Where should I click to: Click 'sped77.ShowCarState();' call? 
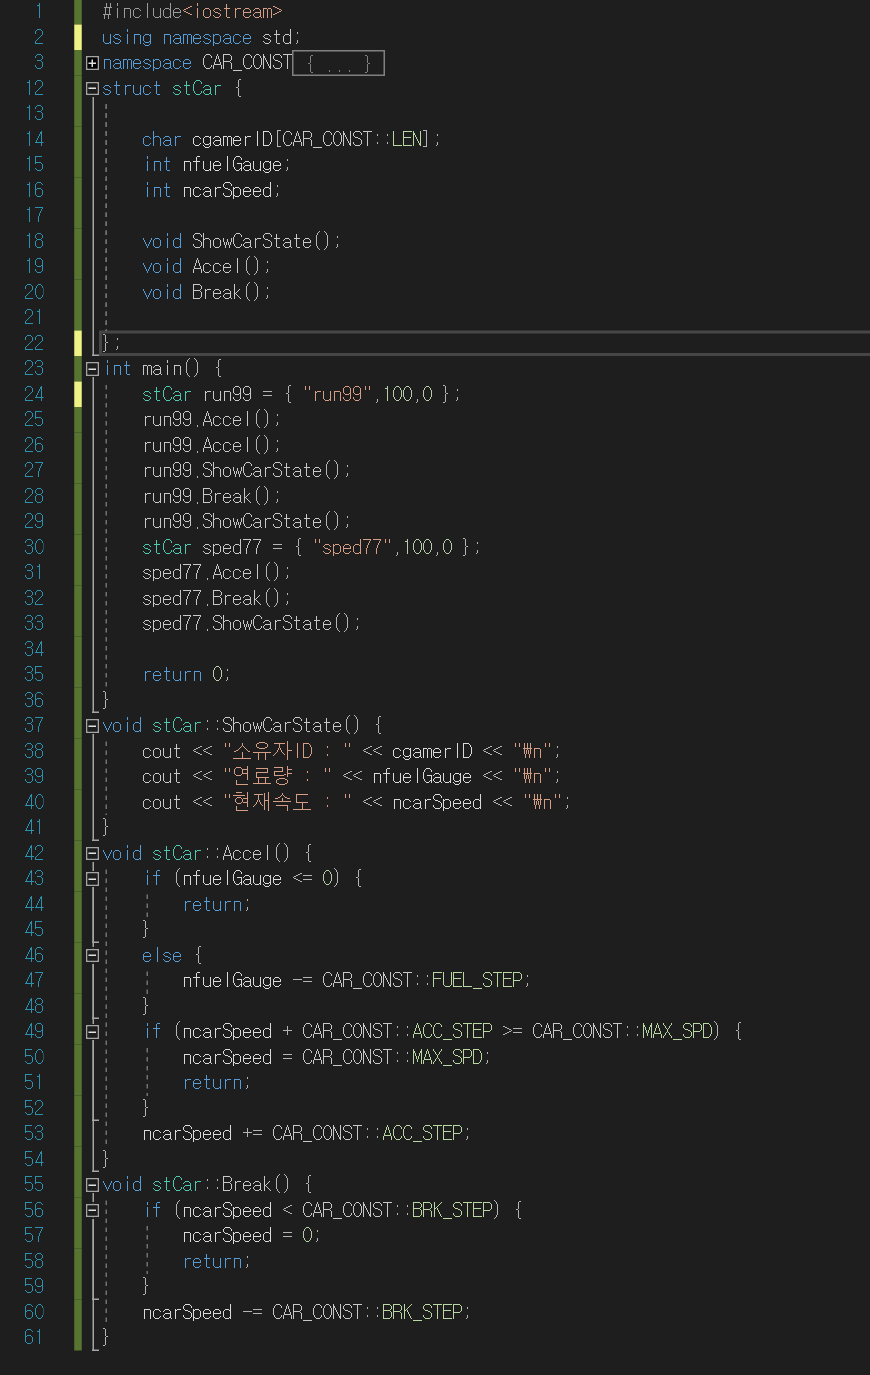251,624
